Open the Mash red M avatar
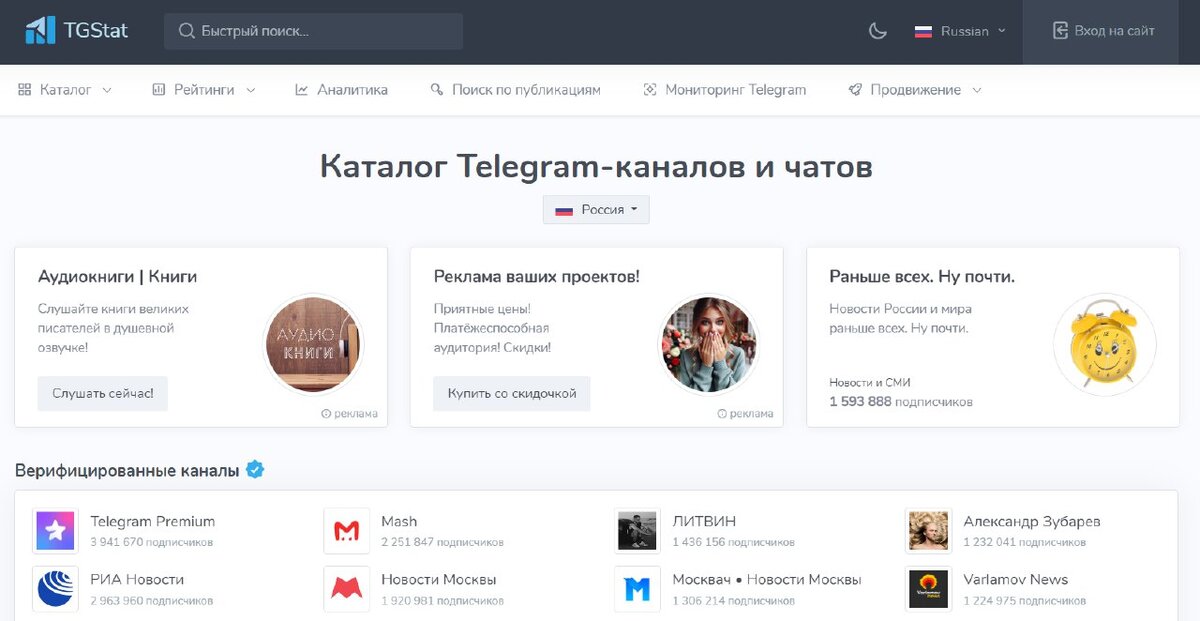 [346, 531]
